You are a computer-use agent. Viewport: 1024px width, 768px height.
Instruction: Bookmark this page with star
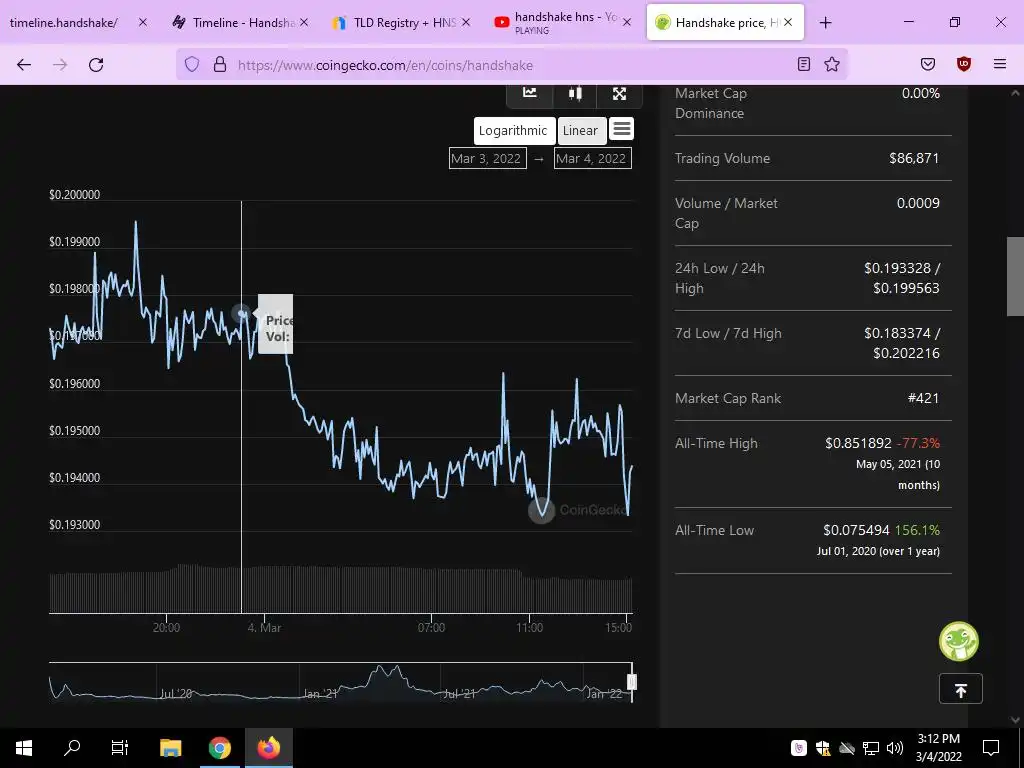point(832,64)
